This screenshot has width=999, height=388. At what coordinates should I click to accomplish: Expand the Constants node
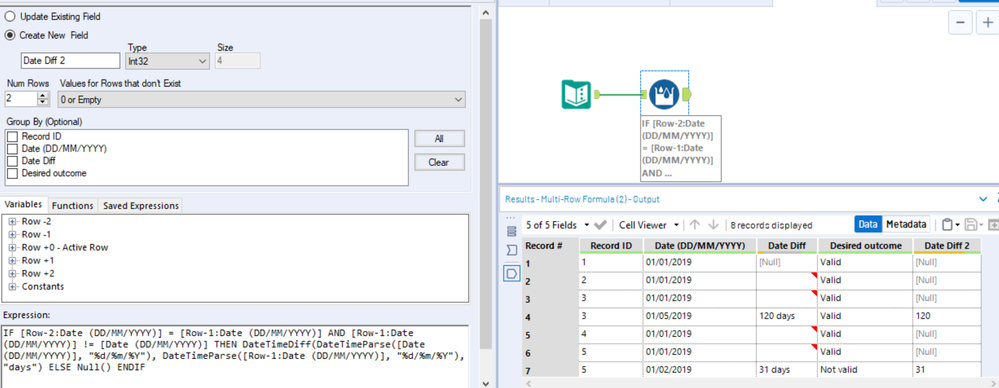pyautogui.click(x=12, y=286)
